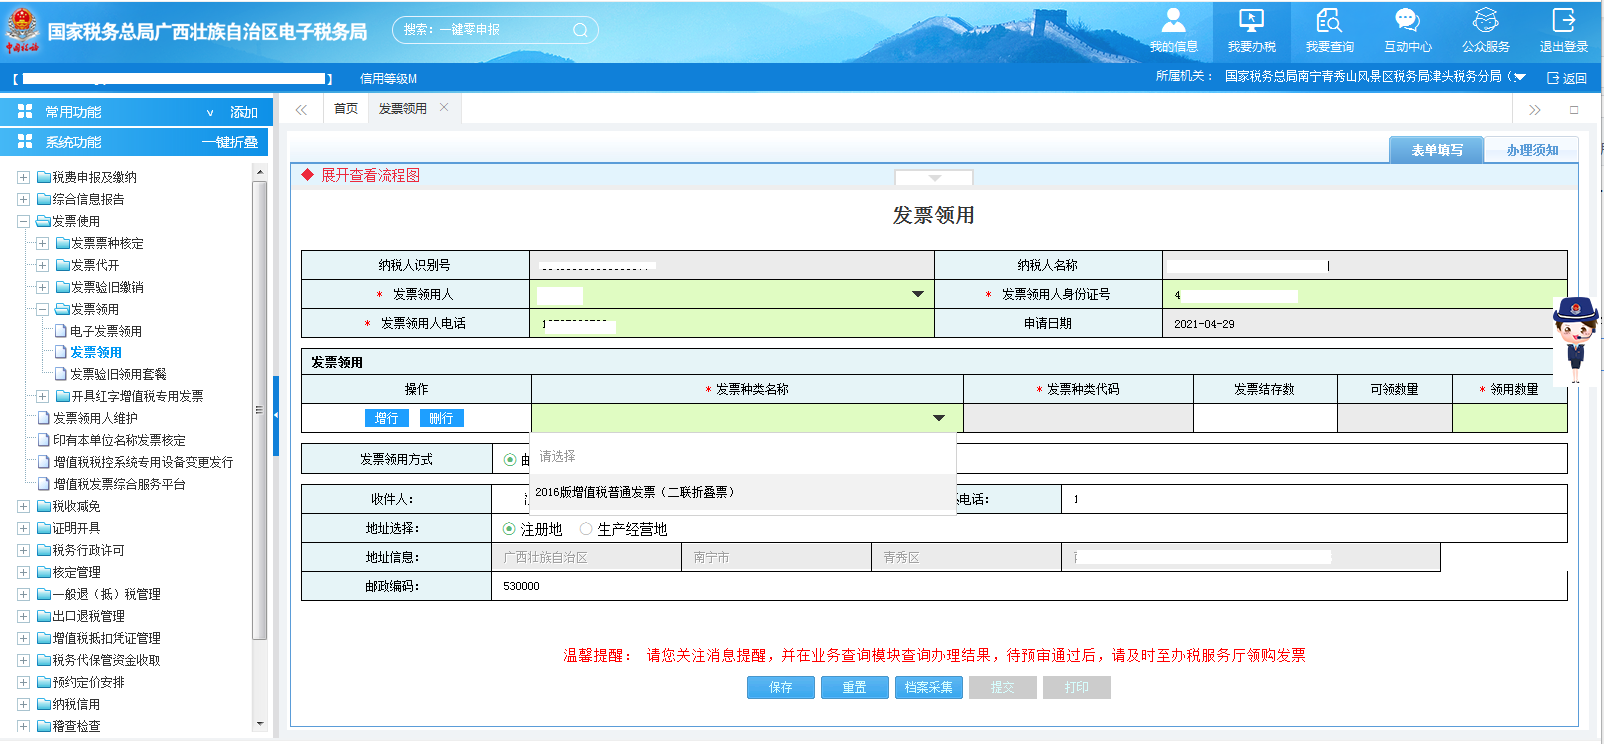Open 我要查询 search document icon
The width and height of the screenshot is (1604, 744).
coord(1329,22)
